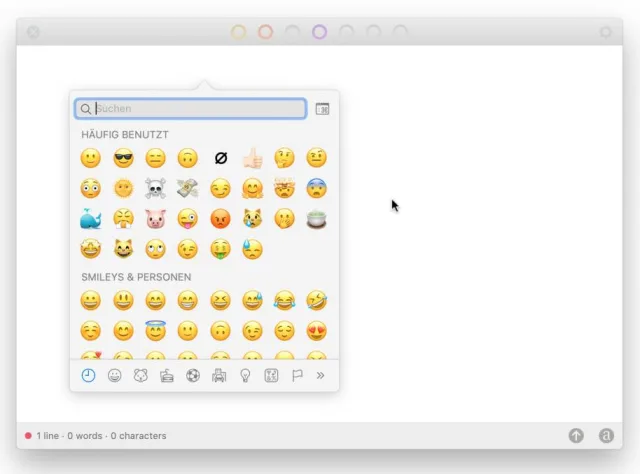Open the soccer ball Activity tab
Image resolution: width=640 pixels, height=474 pixels.
point(193,375)
